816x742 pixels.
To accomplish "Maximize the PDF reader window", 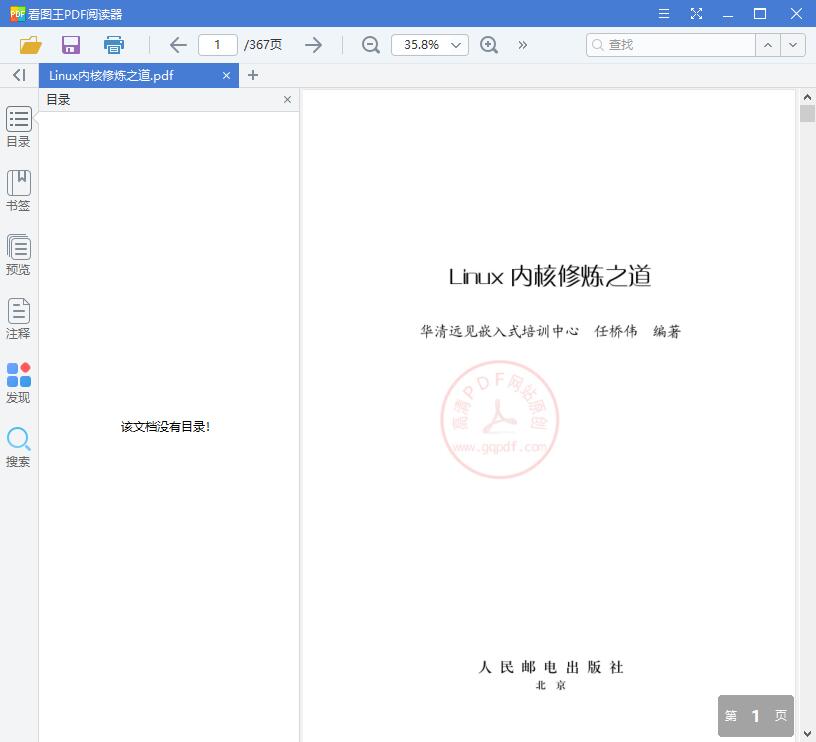I will point(760,14).
